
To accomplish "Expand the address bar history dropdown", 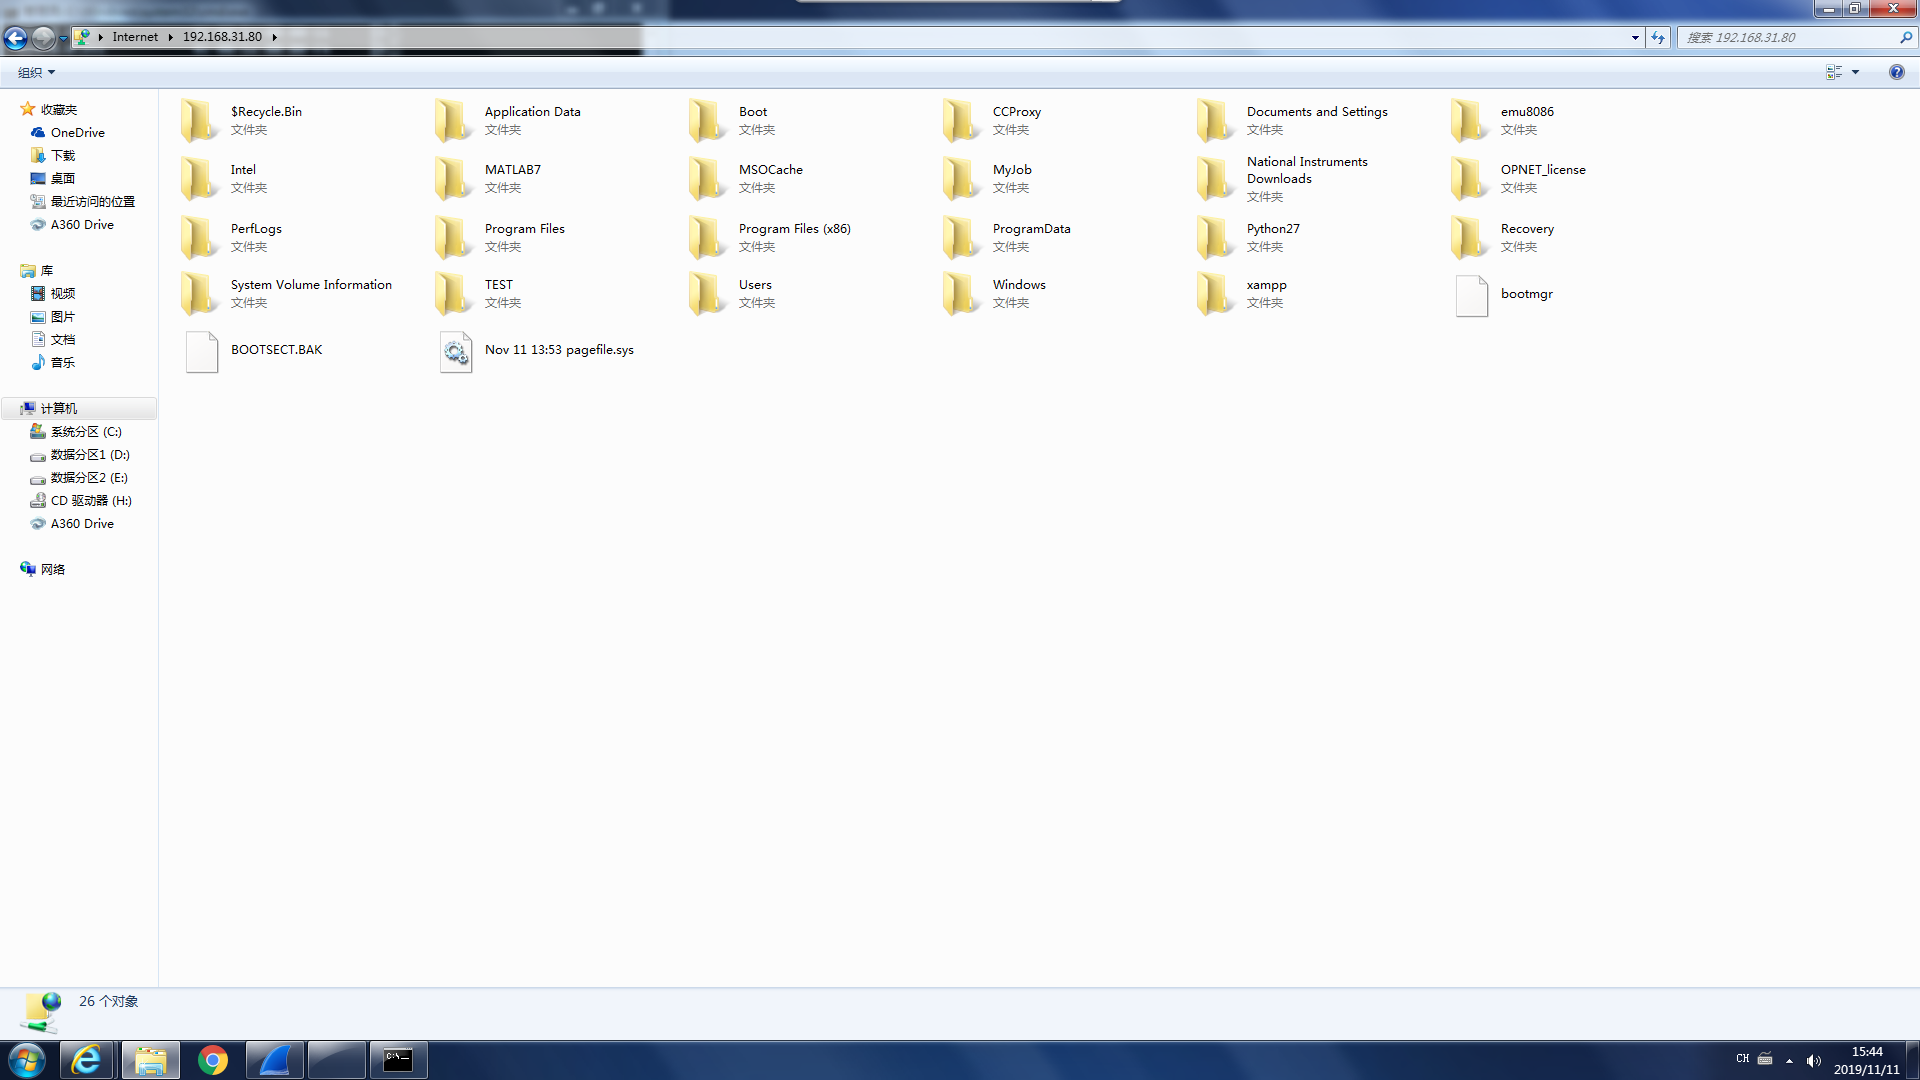I will coord(1635,38).
